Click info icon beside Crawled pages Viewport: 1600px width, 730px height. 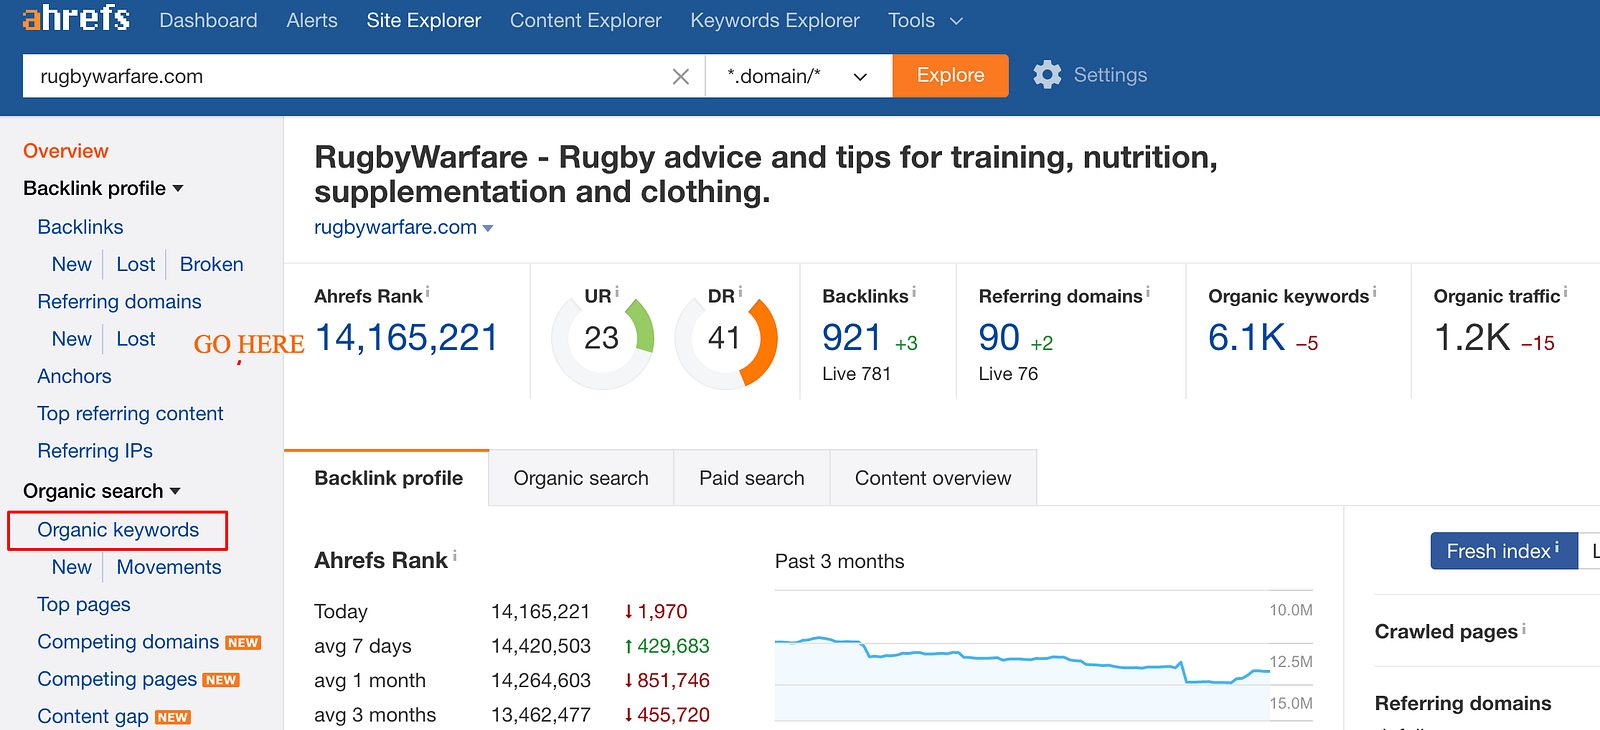(1523, 628)
